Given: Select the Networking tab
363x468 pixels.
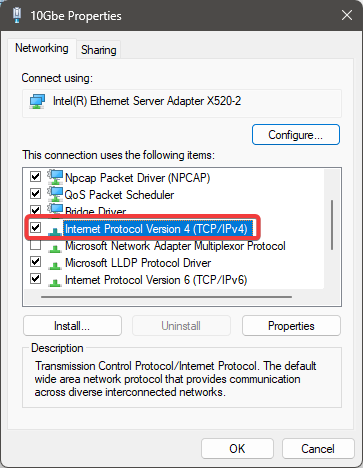Looking at the screenshot, I should 42,48.
